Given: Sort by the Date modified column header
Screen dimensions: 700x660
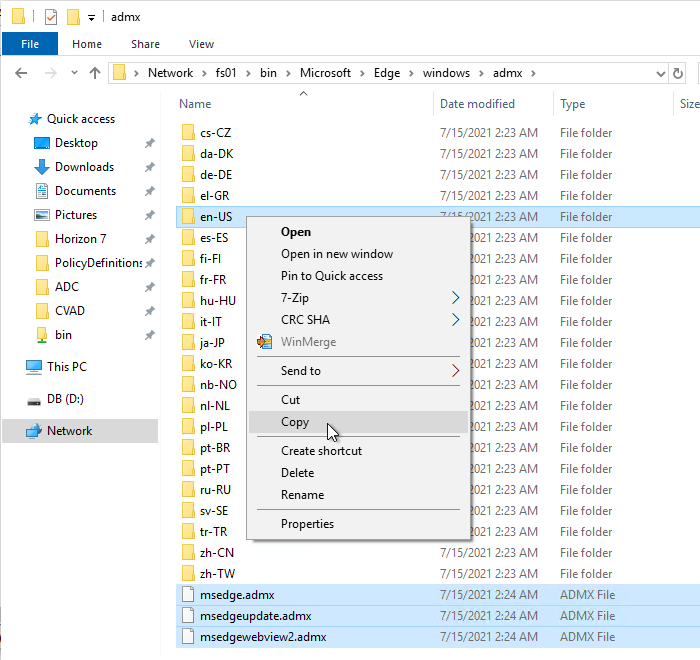Looking at the screenshot, I should (477, 104).
